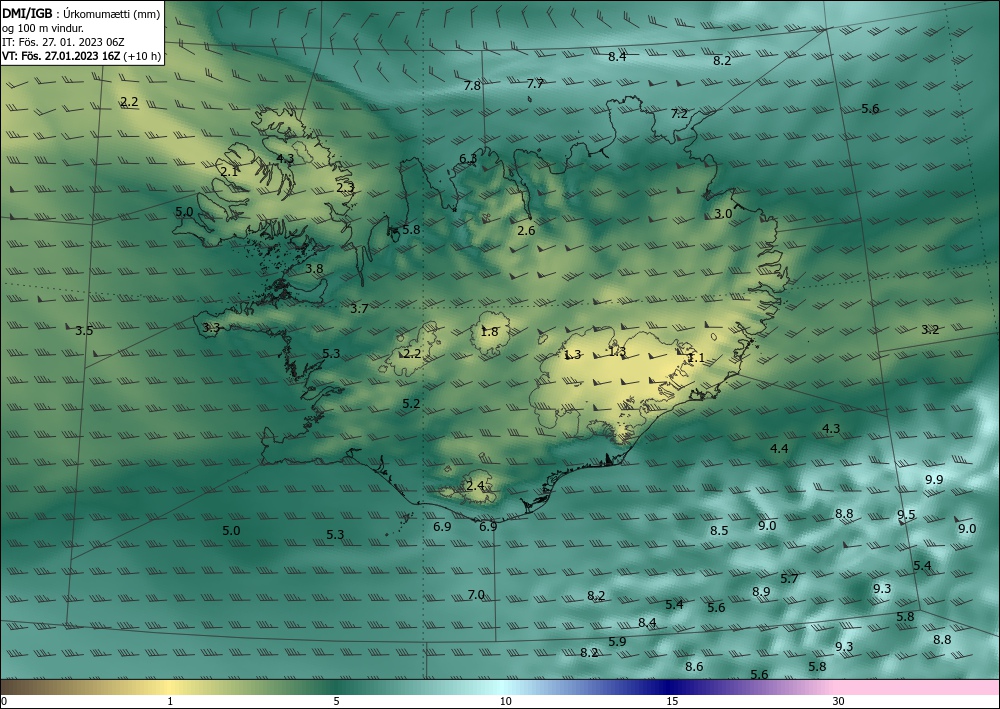The image size is (1000, 709).
Task: Click the "og 100 m vindur." legend line
Action: tap(43, 28)
